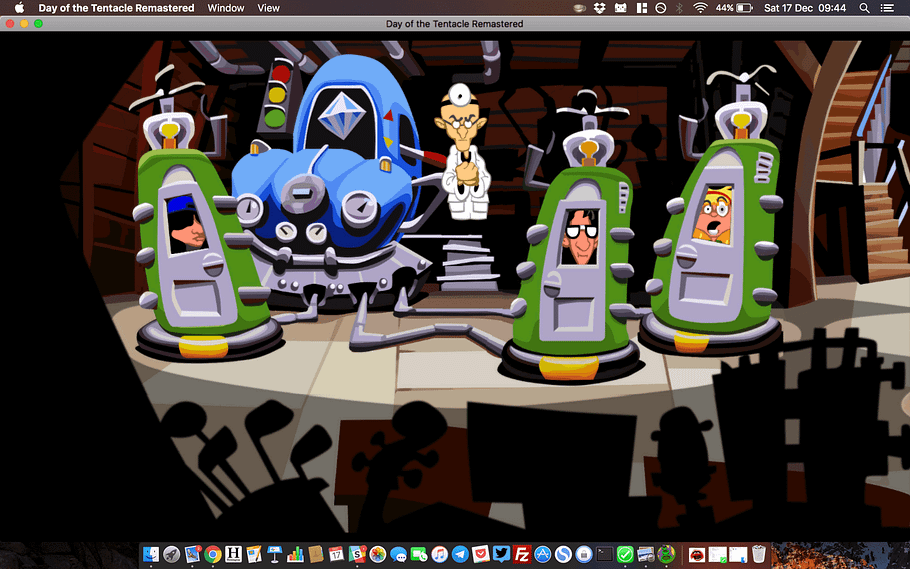The height and width of the screenshot is (569, 910).
Task: Open App Store from the dock
Action: click(x=543, y=554)
